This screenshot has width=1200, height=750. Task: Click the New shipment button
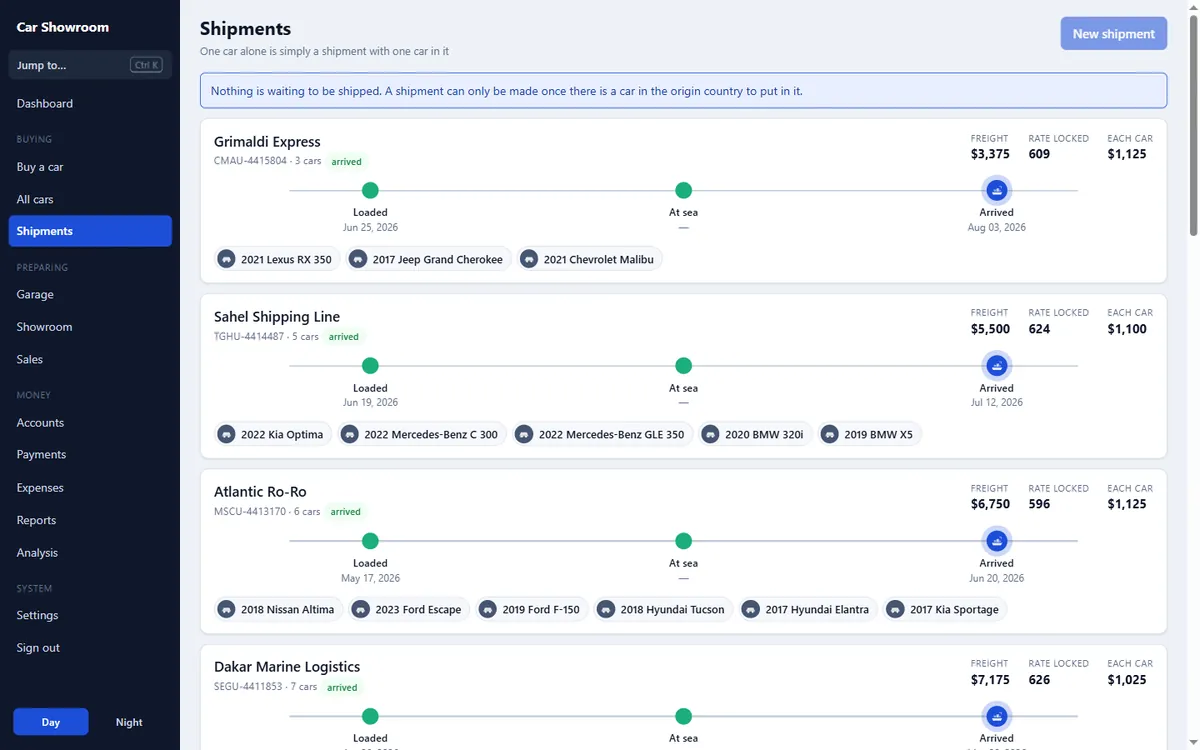tap(1114, 34)
